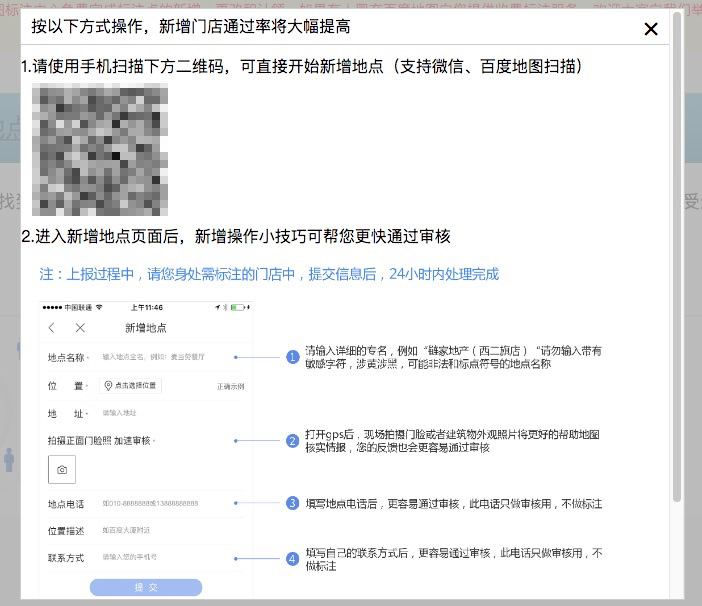Click the tip text beginning 填写自己的联系方式后
The image size is (702, 606).
tap(454, 559)
